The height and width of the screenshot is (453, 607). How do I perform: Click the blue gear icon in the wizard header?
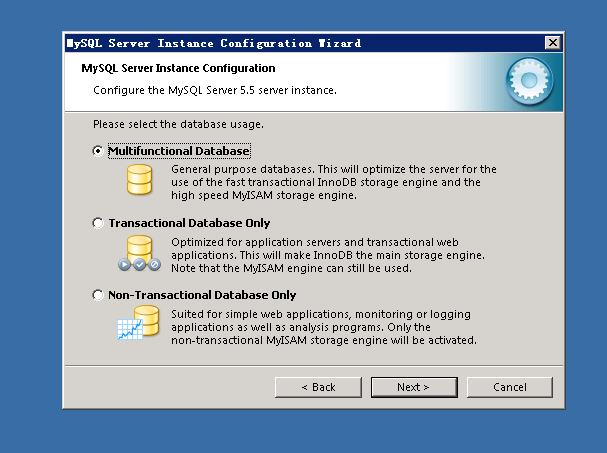click(x=529, y=81)
